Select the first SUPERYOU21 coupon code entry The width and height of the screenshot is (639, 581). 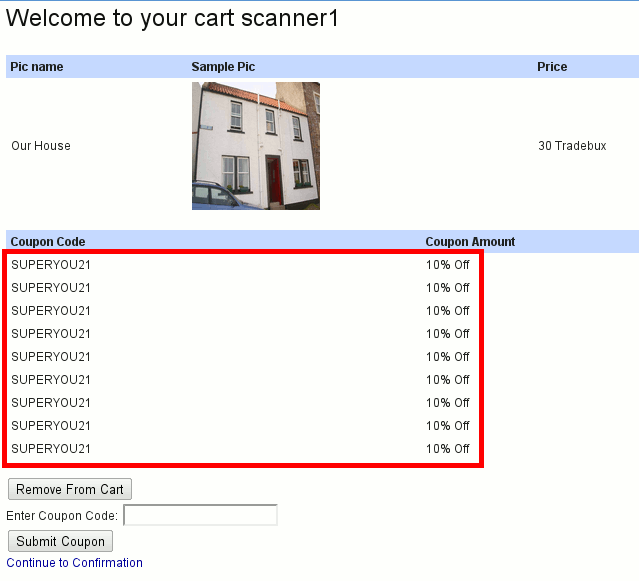tap(51, 265)
